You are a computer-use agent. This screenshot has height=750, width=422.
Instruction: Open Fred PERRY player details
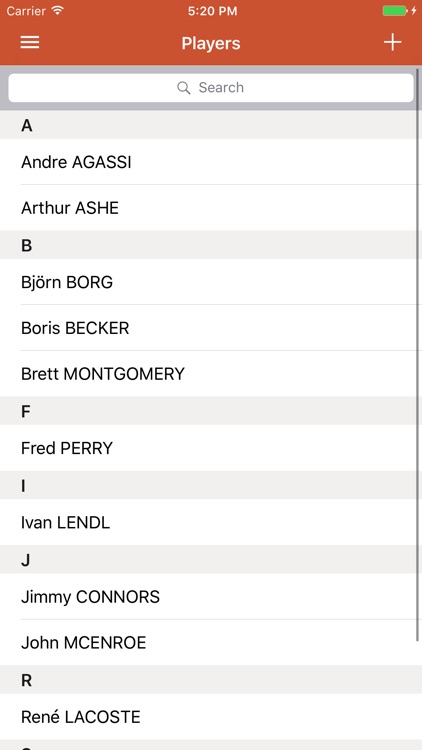click(x=211, y=448)
